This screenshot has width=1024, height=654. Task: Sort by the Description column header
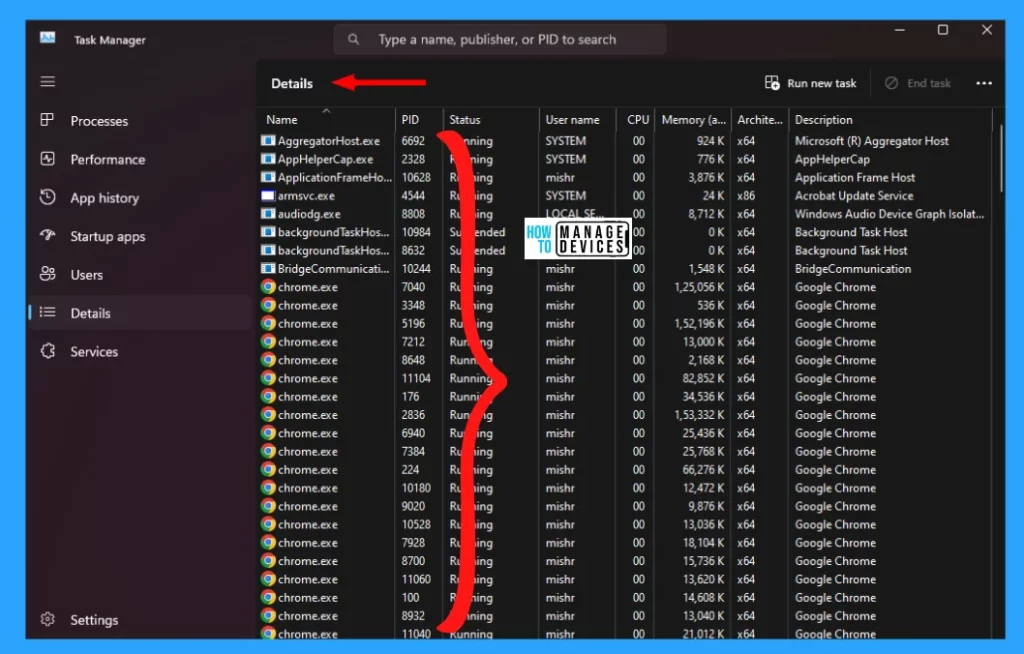[890, 120]
